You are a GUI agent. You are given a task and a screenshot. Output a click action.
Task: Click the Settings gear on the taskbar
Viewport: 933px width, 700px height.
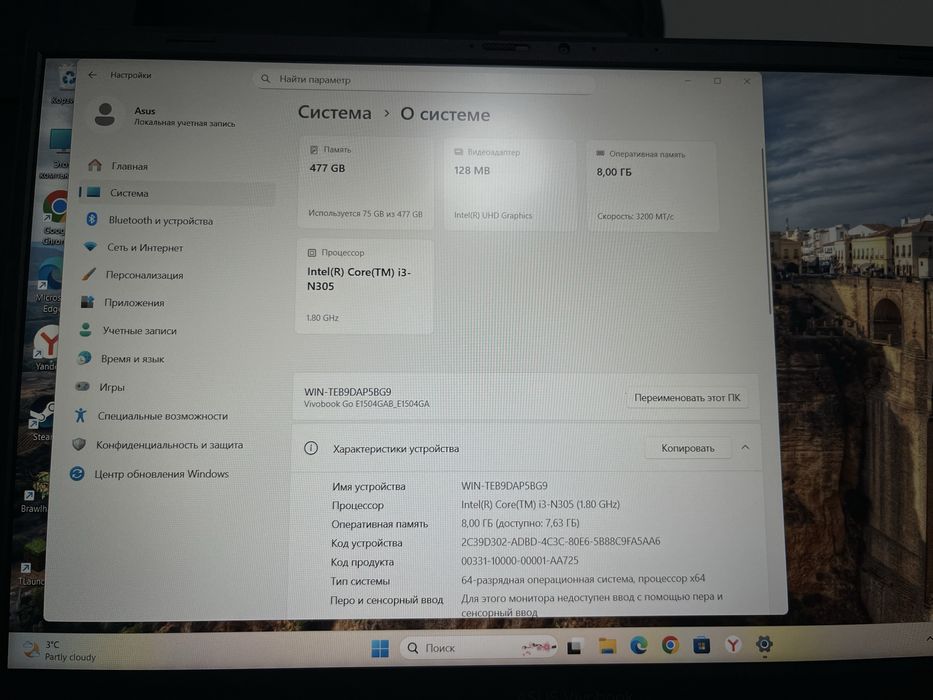coord(764,644)
